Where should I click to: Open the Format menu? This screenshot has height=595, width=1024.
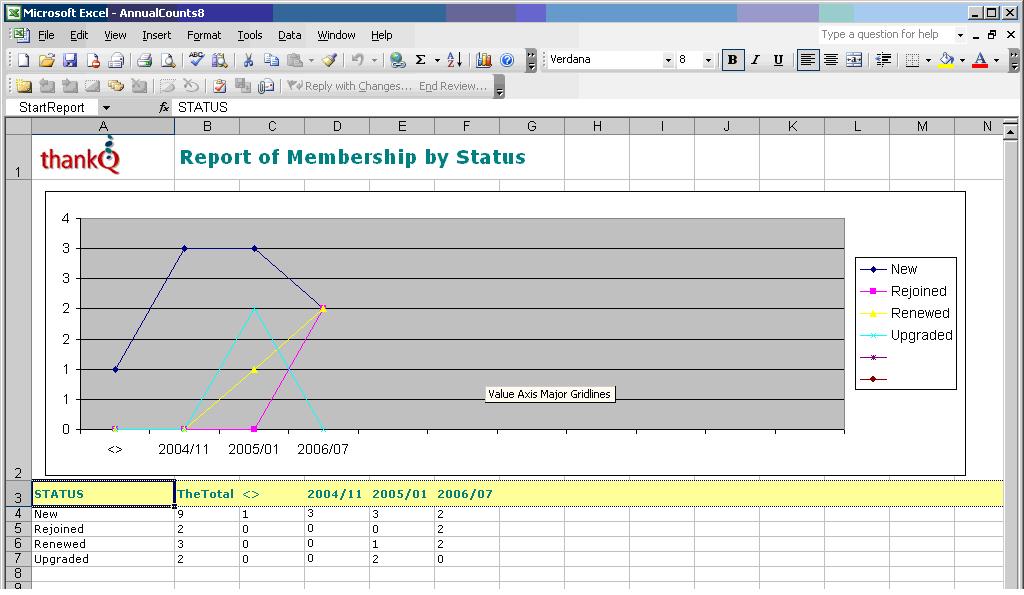click(204, 35)
